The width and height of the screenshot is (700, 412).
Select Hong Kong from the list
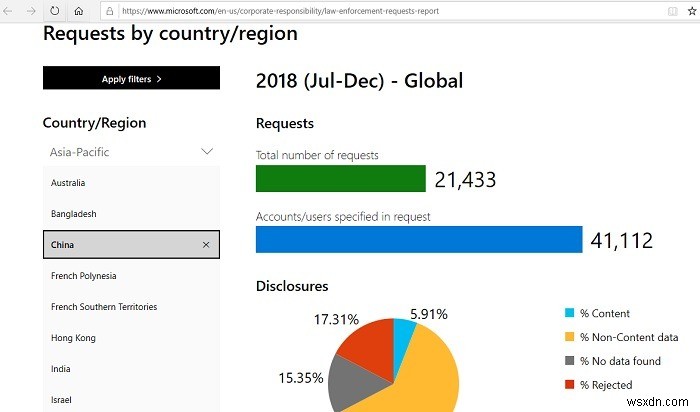(73, 338)
